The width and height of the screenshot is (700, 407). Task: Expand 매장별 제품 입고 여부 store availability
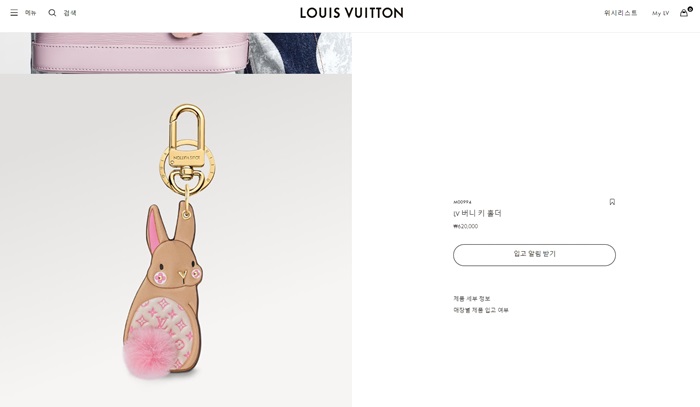tap(481, 310)
